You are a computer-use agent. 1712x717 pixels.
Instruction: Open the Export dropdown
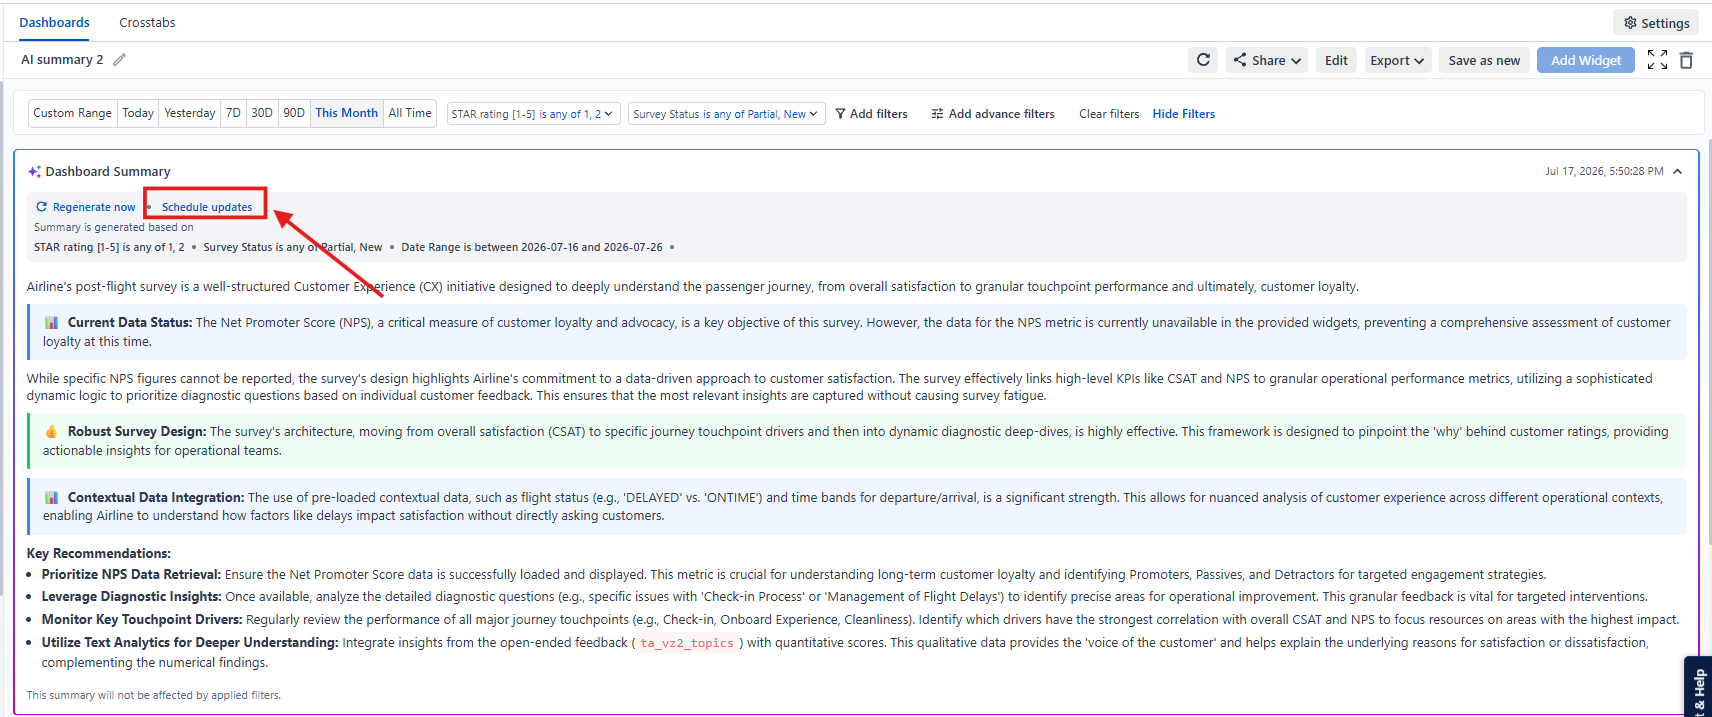(x=1398, y=60)
